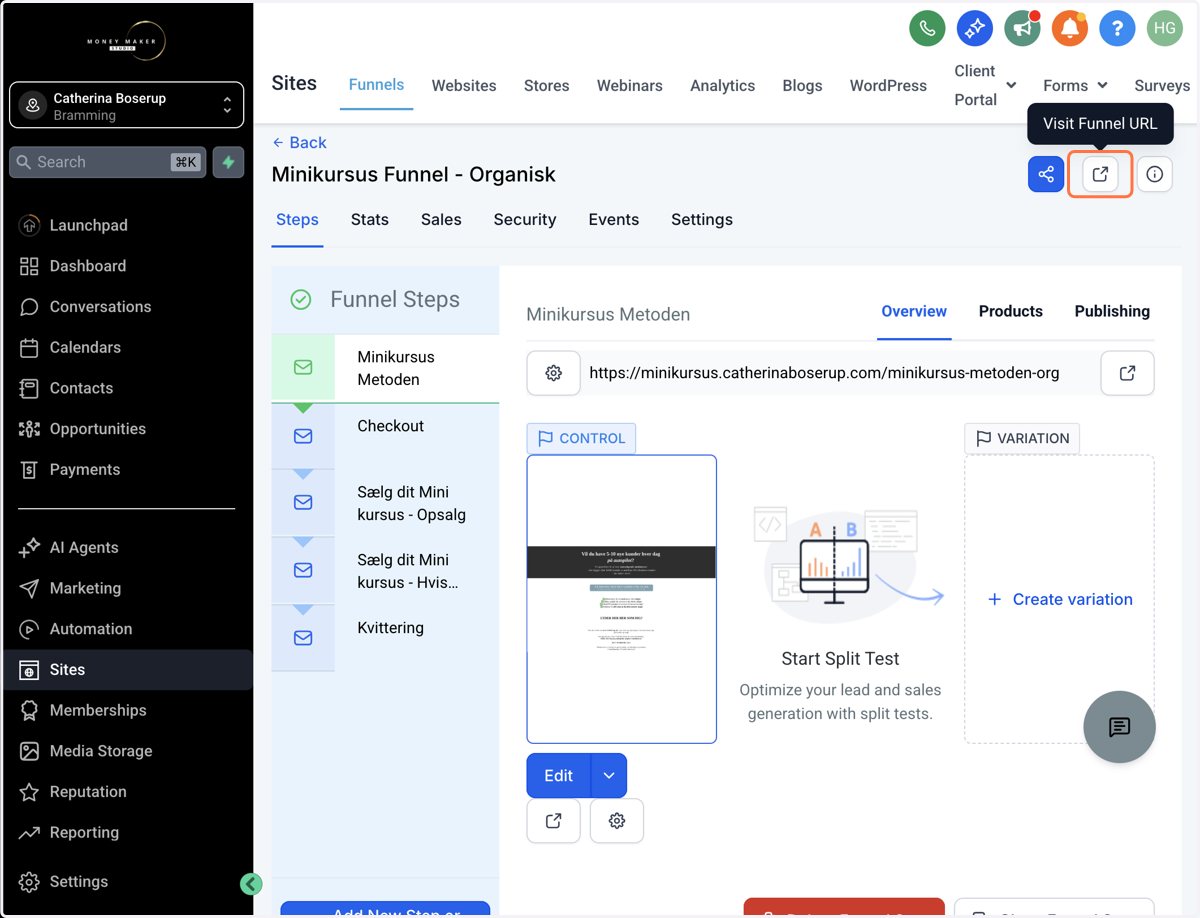Viewport: 1200px width, 918px height.
Task: Click the CONTROL flag label
Action: tap(581, 438)
